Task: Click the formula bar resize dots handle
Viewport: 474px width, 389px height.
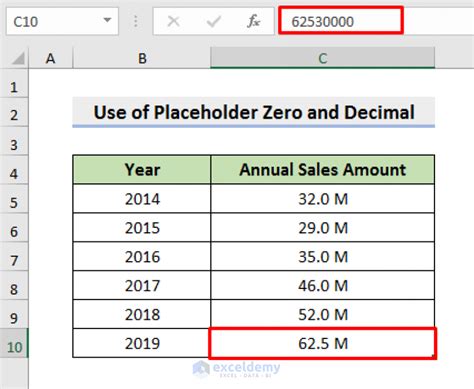Action: tap(136, 22)
